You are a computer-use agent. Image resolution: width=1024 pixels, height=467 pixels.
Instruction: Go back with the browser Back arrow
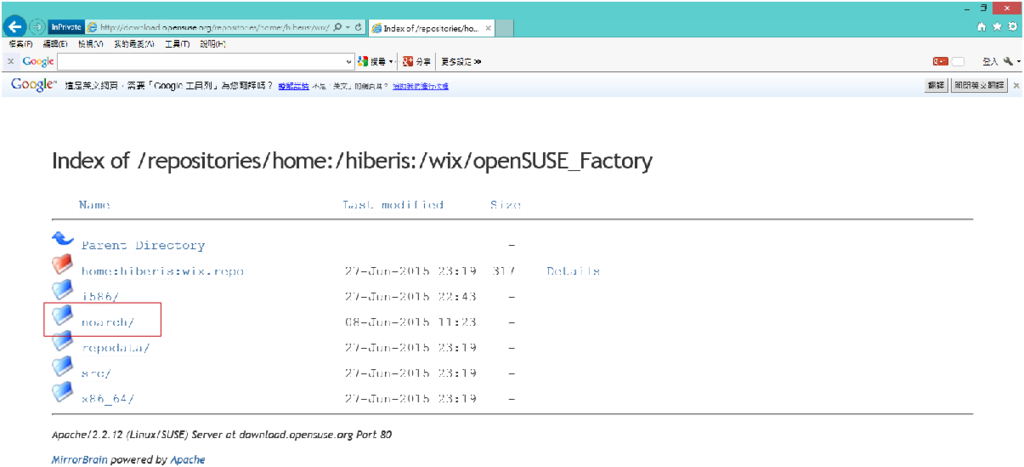pos(14,27)
